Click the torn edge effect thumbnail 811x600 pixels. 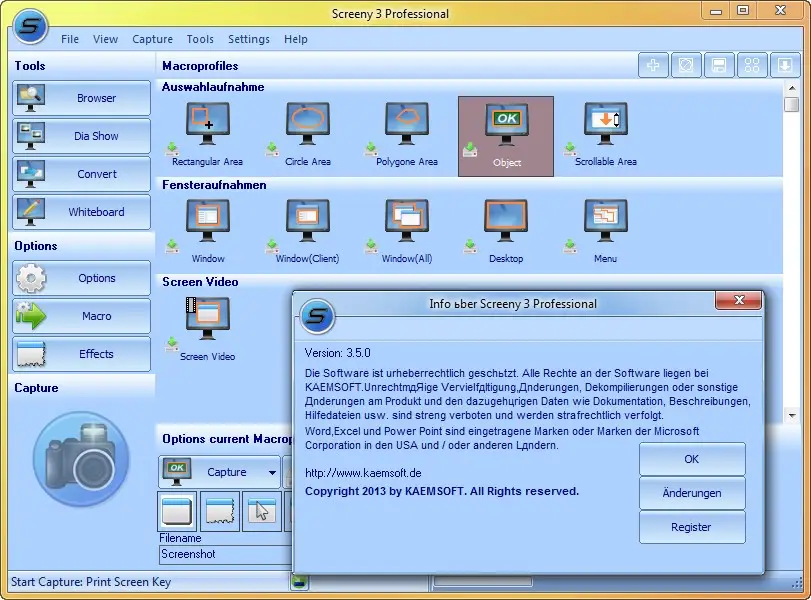(x=220, y=512)
